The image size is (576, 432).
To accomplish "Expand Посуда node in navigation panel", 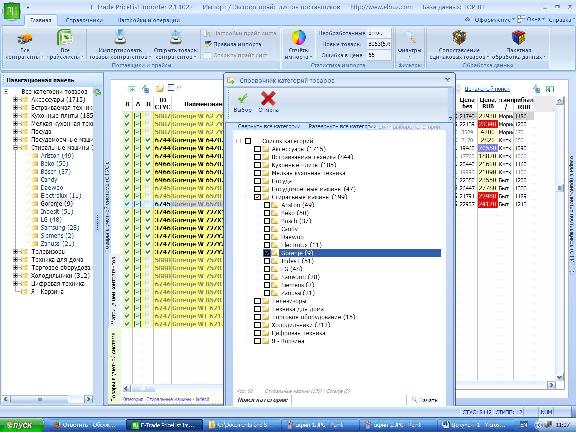I will pyautogui.click(x=15, y=132).
